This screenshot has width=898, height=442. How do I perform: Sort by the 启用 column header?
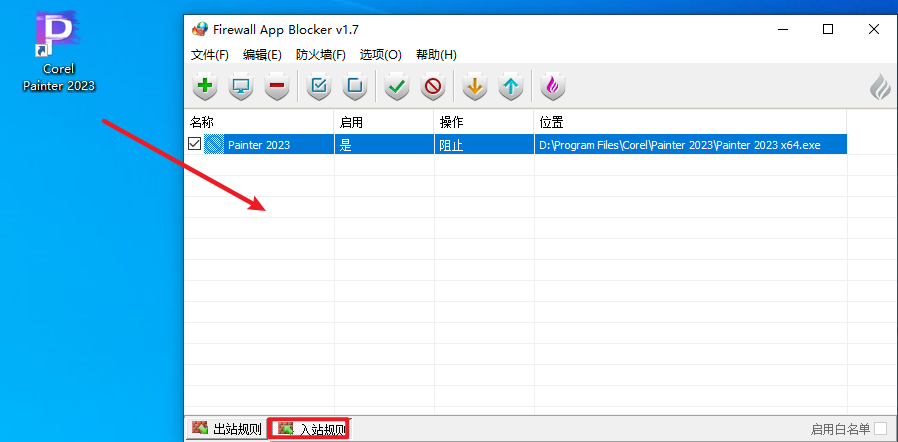[x=384, y=122]
